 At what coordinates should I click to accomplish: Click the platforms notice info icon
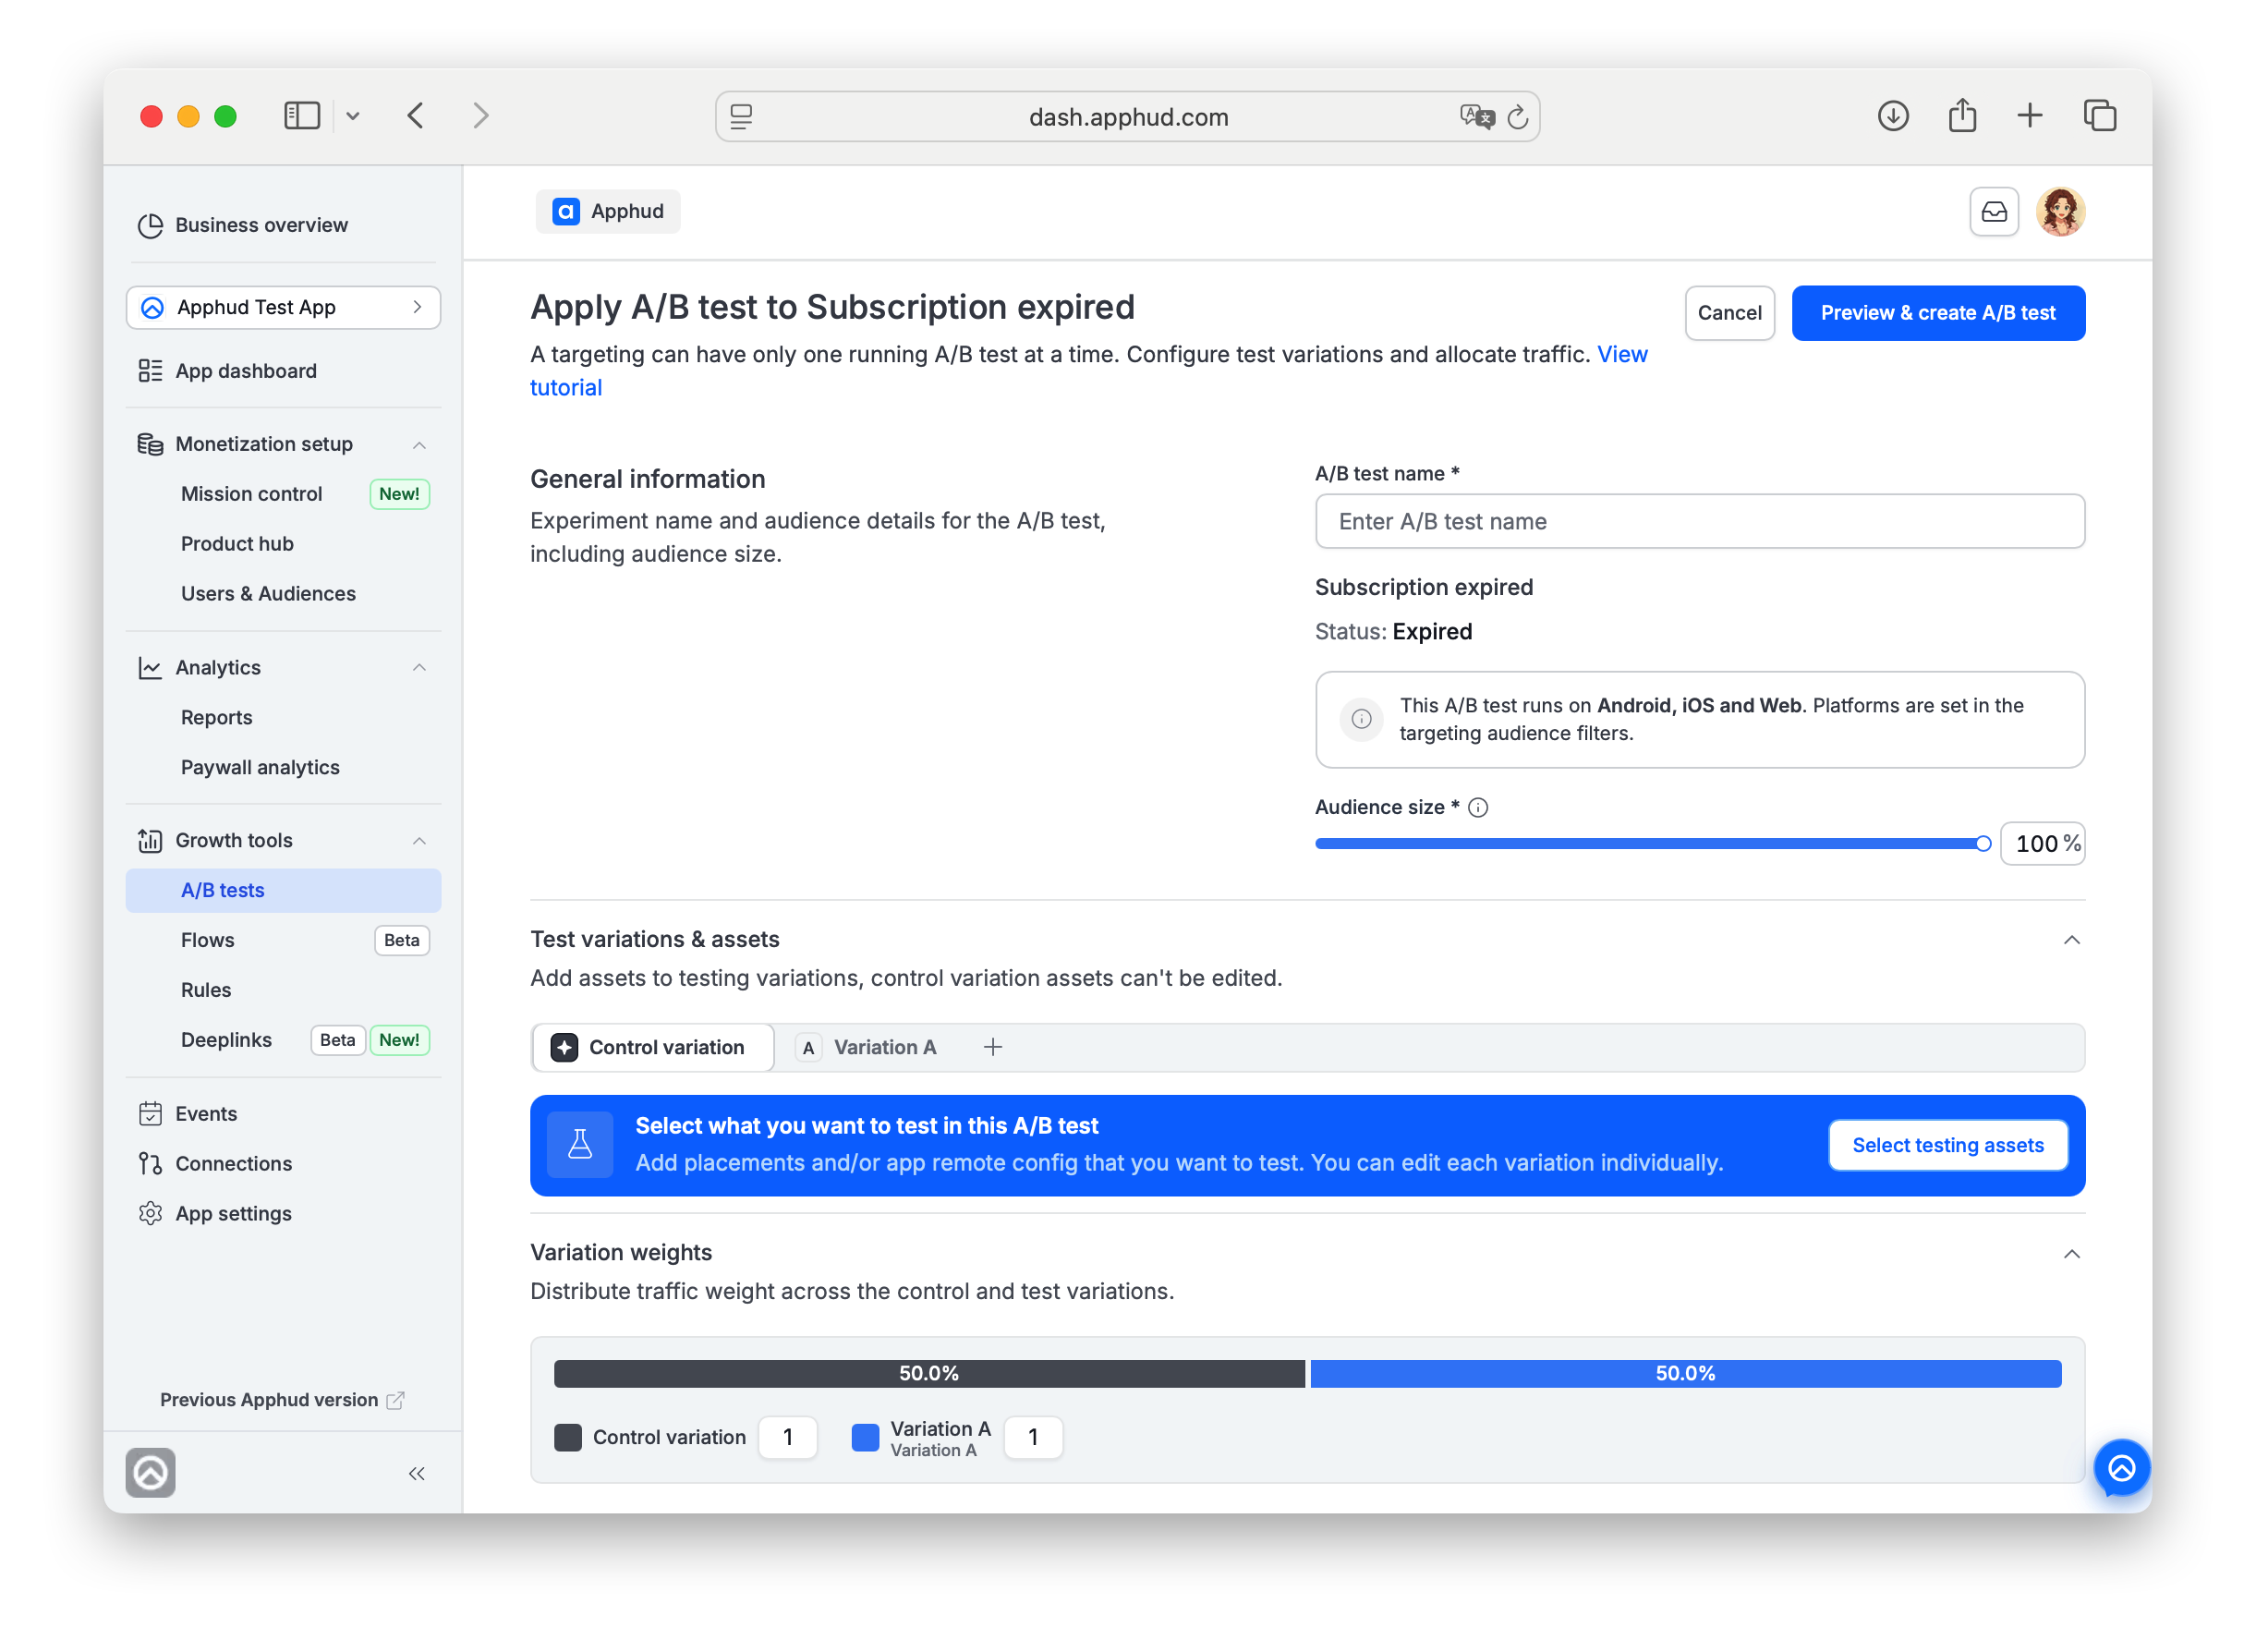(x=1361, y=719)
